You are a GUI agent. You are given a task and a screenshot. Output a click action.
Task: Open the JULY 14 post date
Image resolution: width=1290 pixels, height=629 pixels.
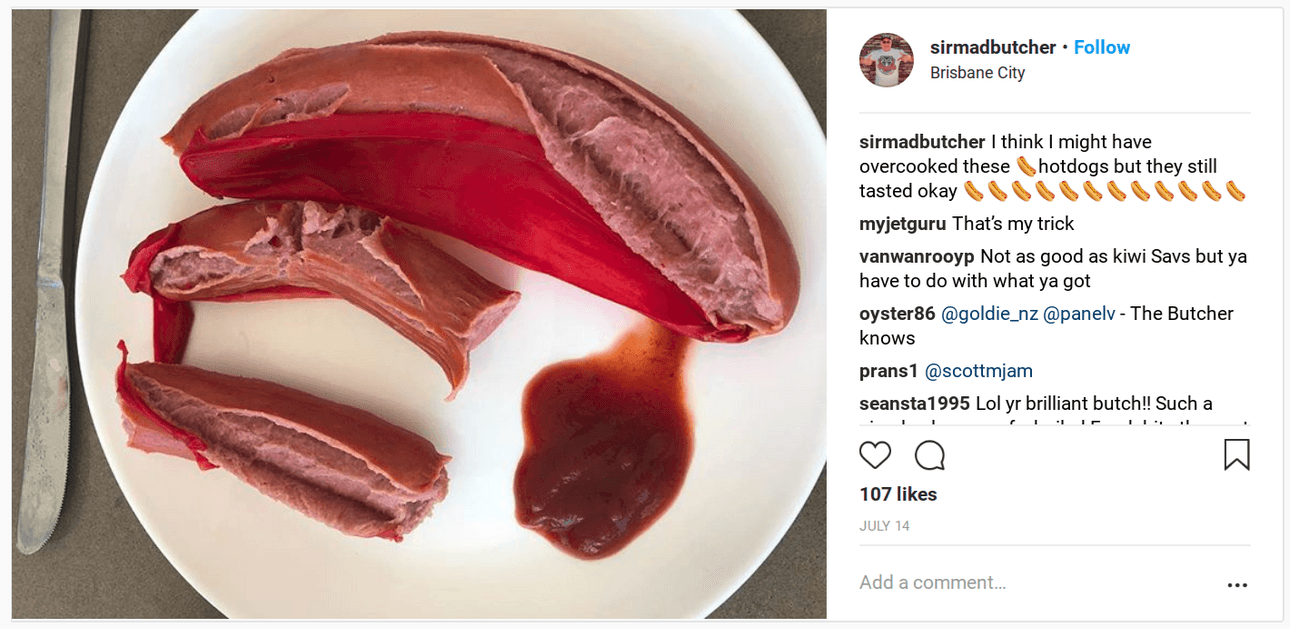coord(884,526)
